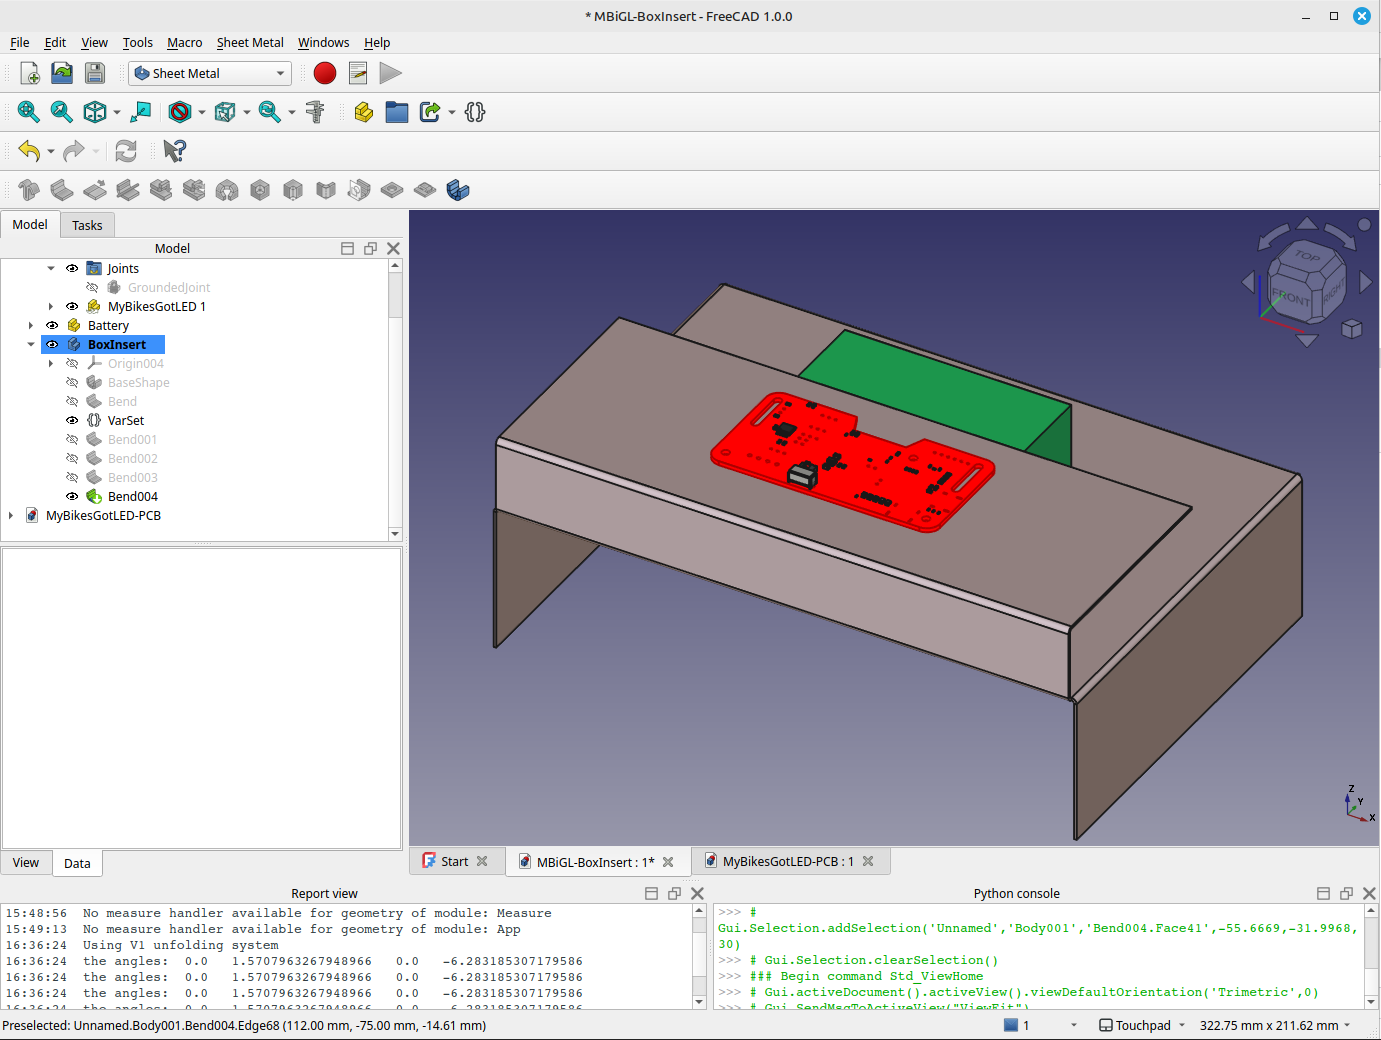Hide the BoxInsert body via its eye icon
Image resolution: width=1381 pixels, height=1040 pixels.
[x=51, y=344]
